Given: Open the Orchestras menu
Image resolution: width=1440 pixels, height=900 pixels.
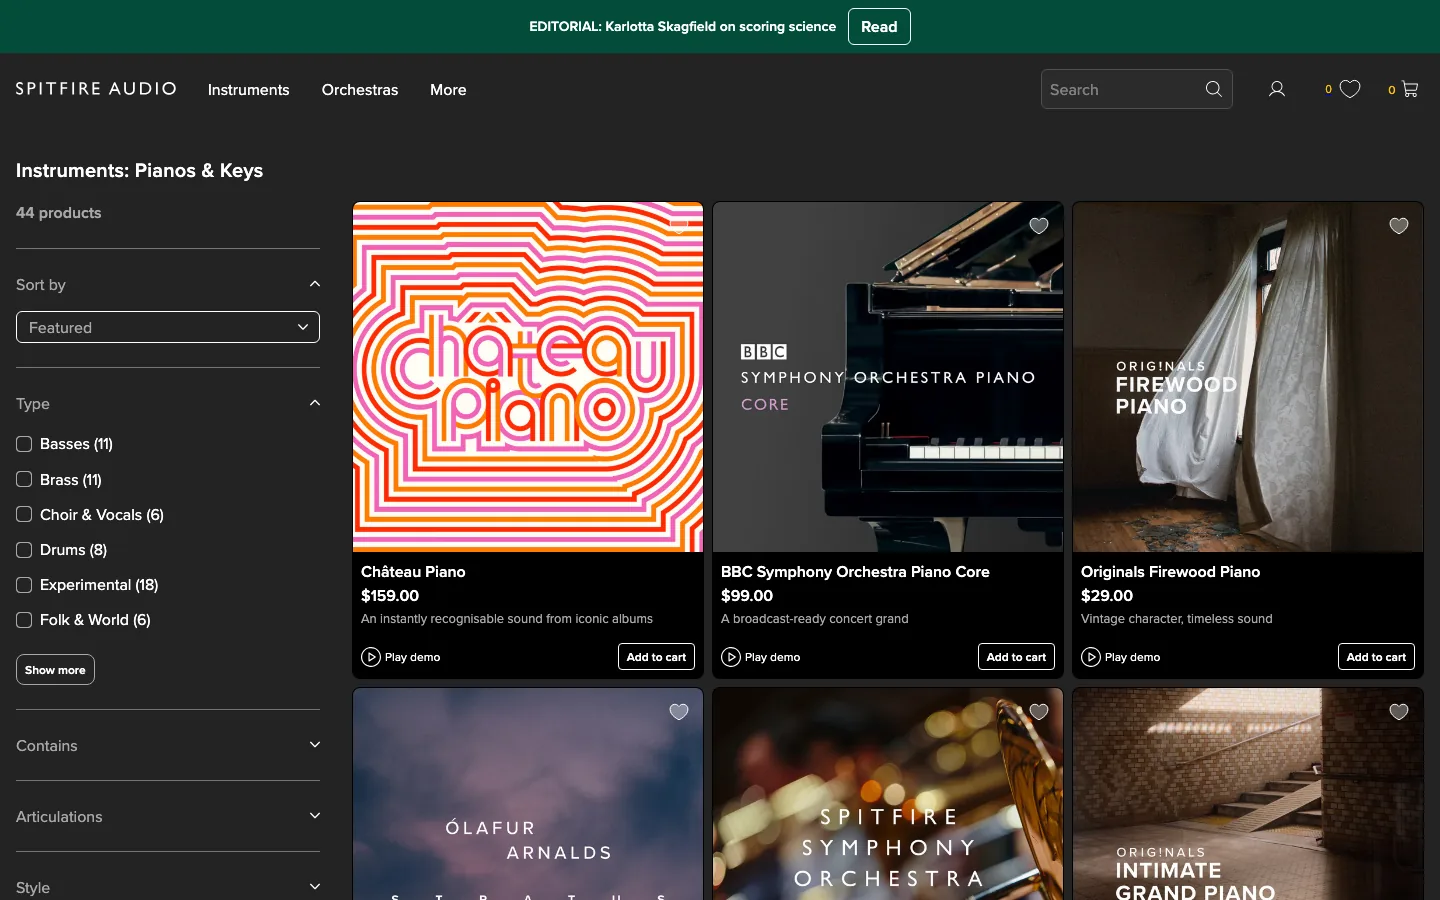Looking at the screenshot, I should click(360, 89).
